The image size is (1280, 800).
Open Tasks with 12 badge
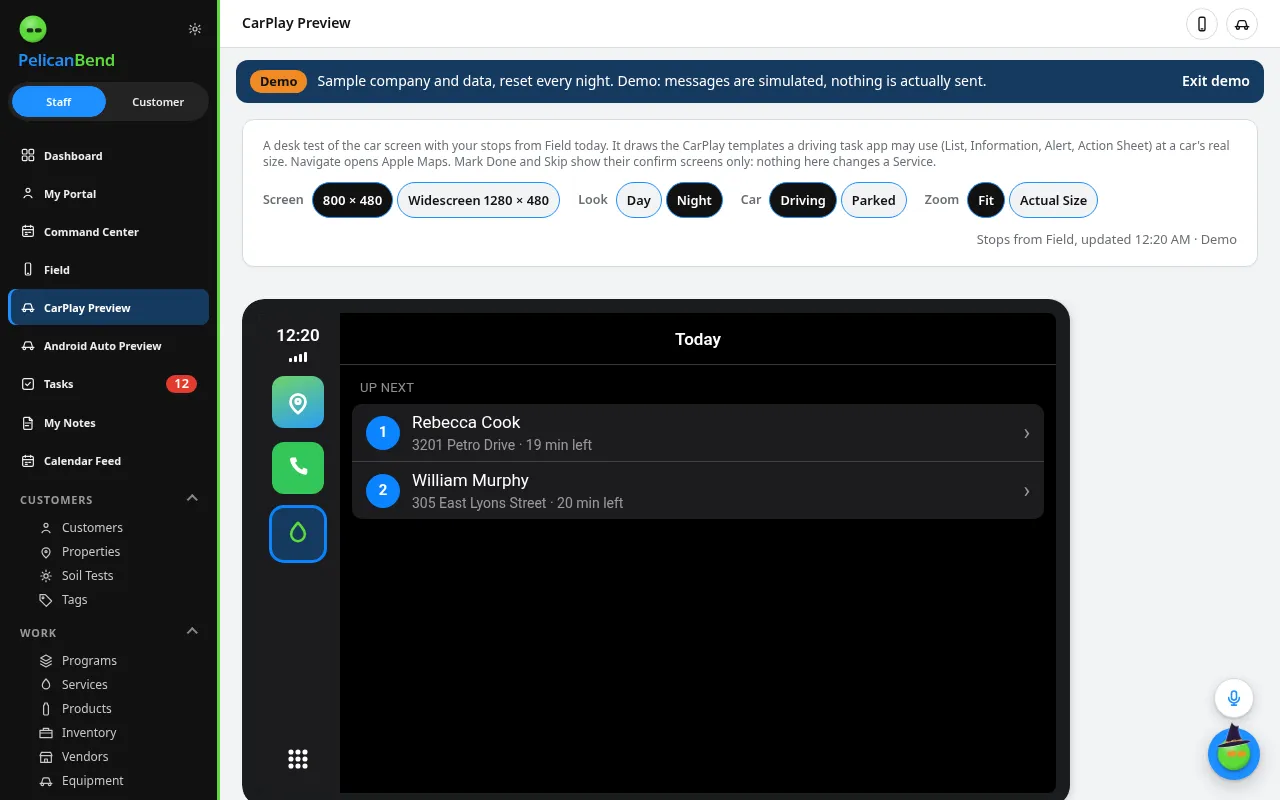point(109,384)
